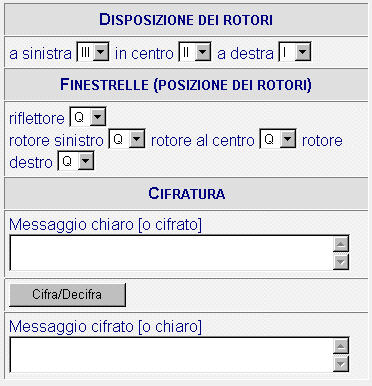Focus the Messaggio cifrato output text area
372x386 pixels.
[x=171, y=355]
